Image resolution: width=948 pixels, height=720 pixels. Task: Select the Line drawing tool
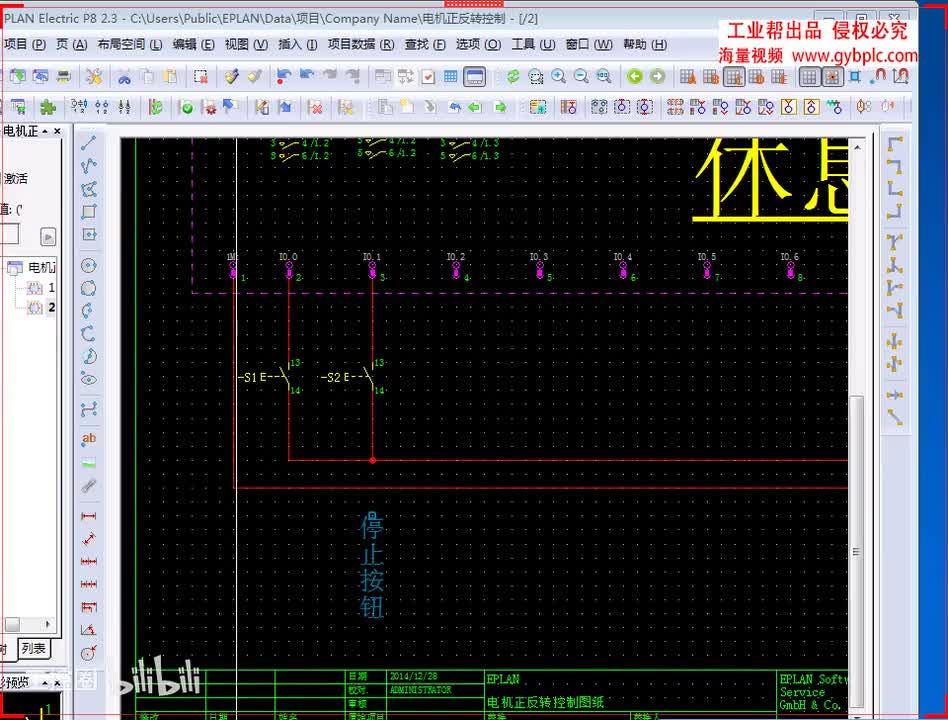click(89, 143)
